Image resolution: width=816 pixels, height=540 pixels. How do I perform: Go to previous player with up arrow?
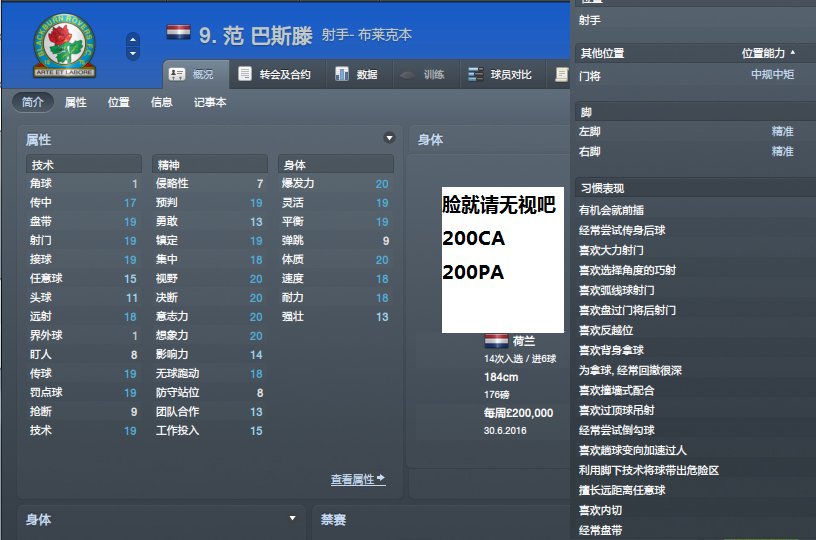click(x=133, y=40)
